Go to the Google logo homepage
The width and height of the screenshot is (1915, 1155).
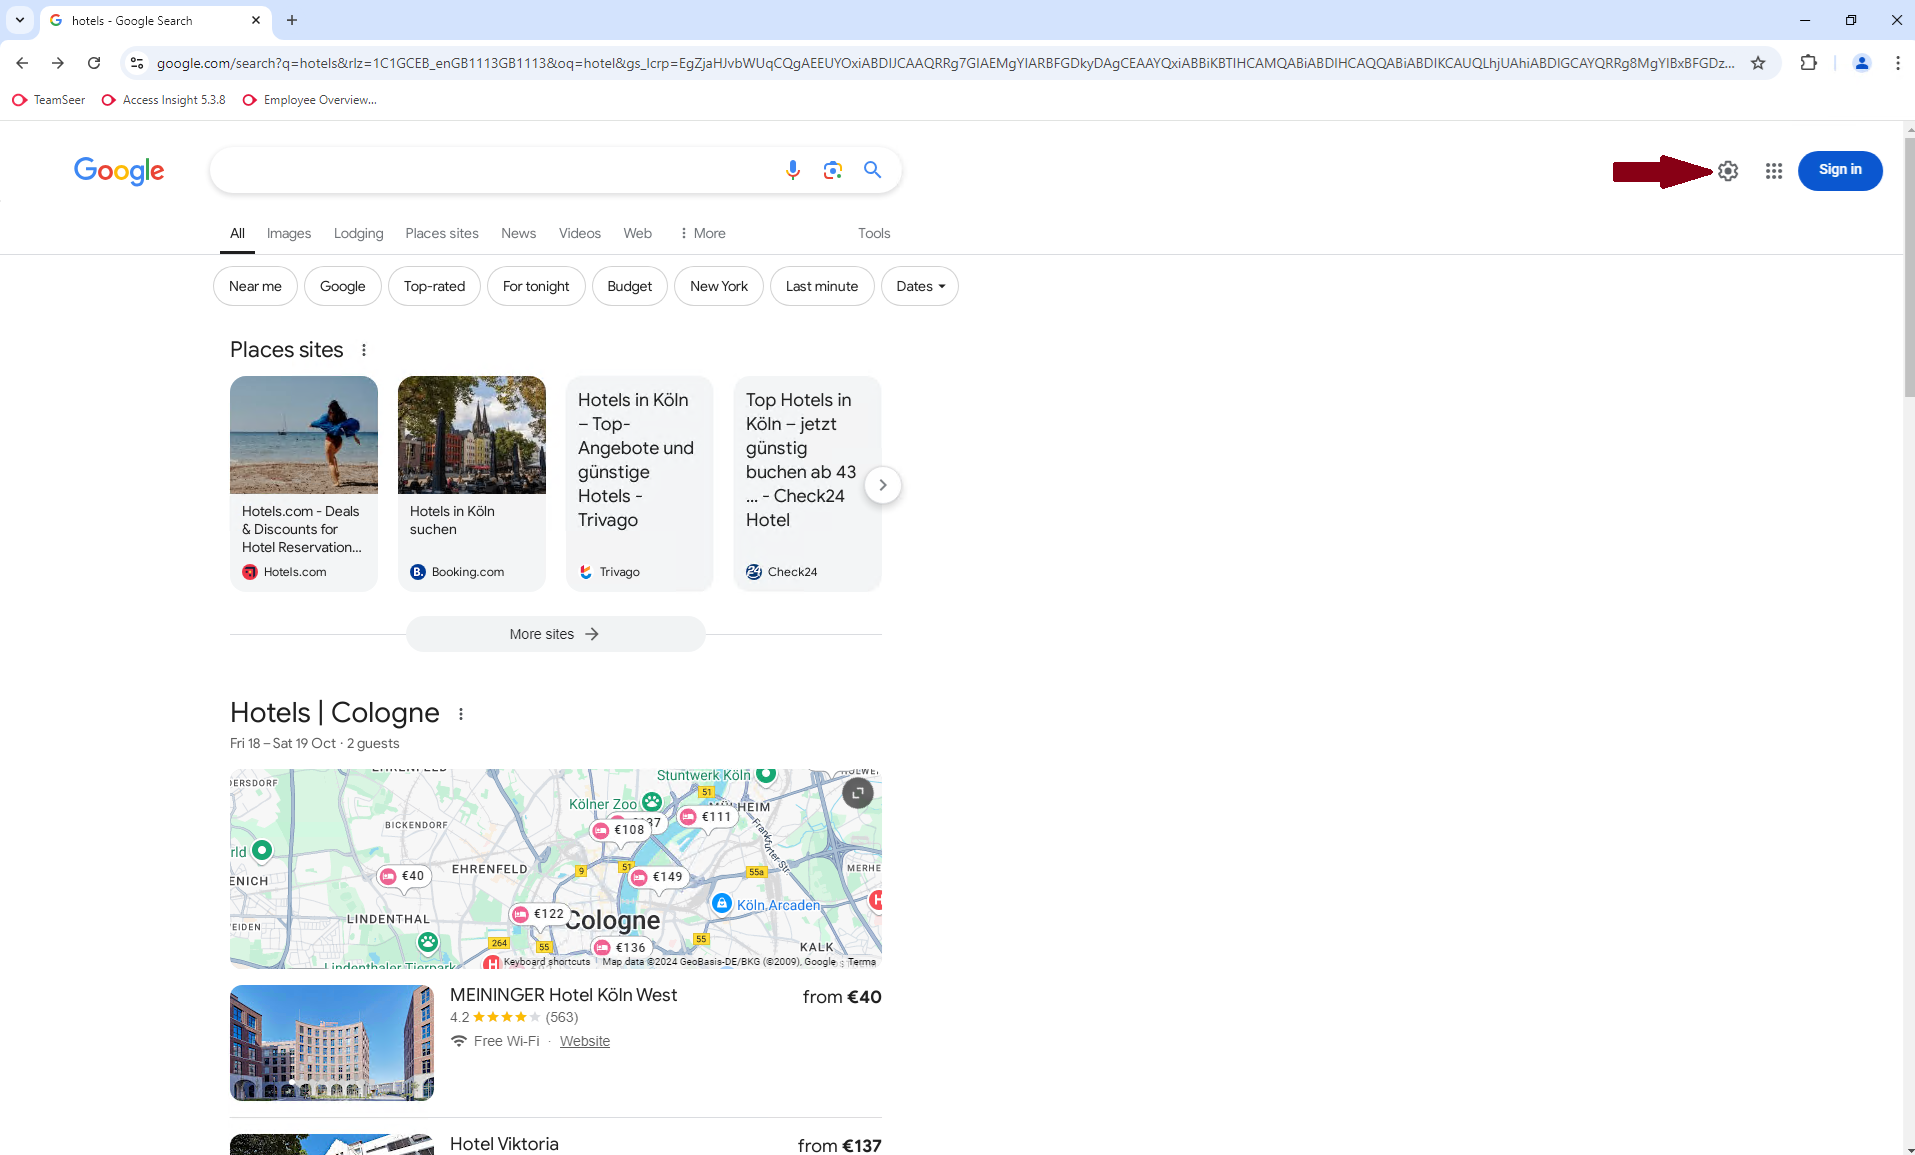point(119,171)
